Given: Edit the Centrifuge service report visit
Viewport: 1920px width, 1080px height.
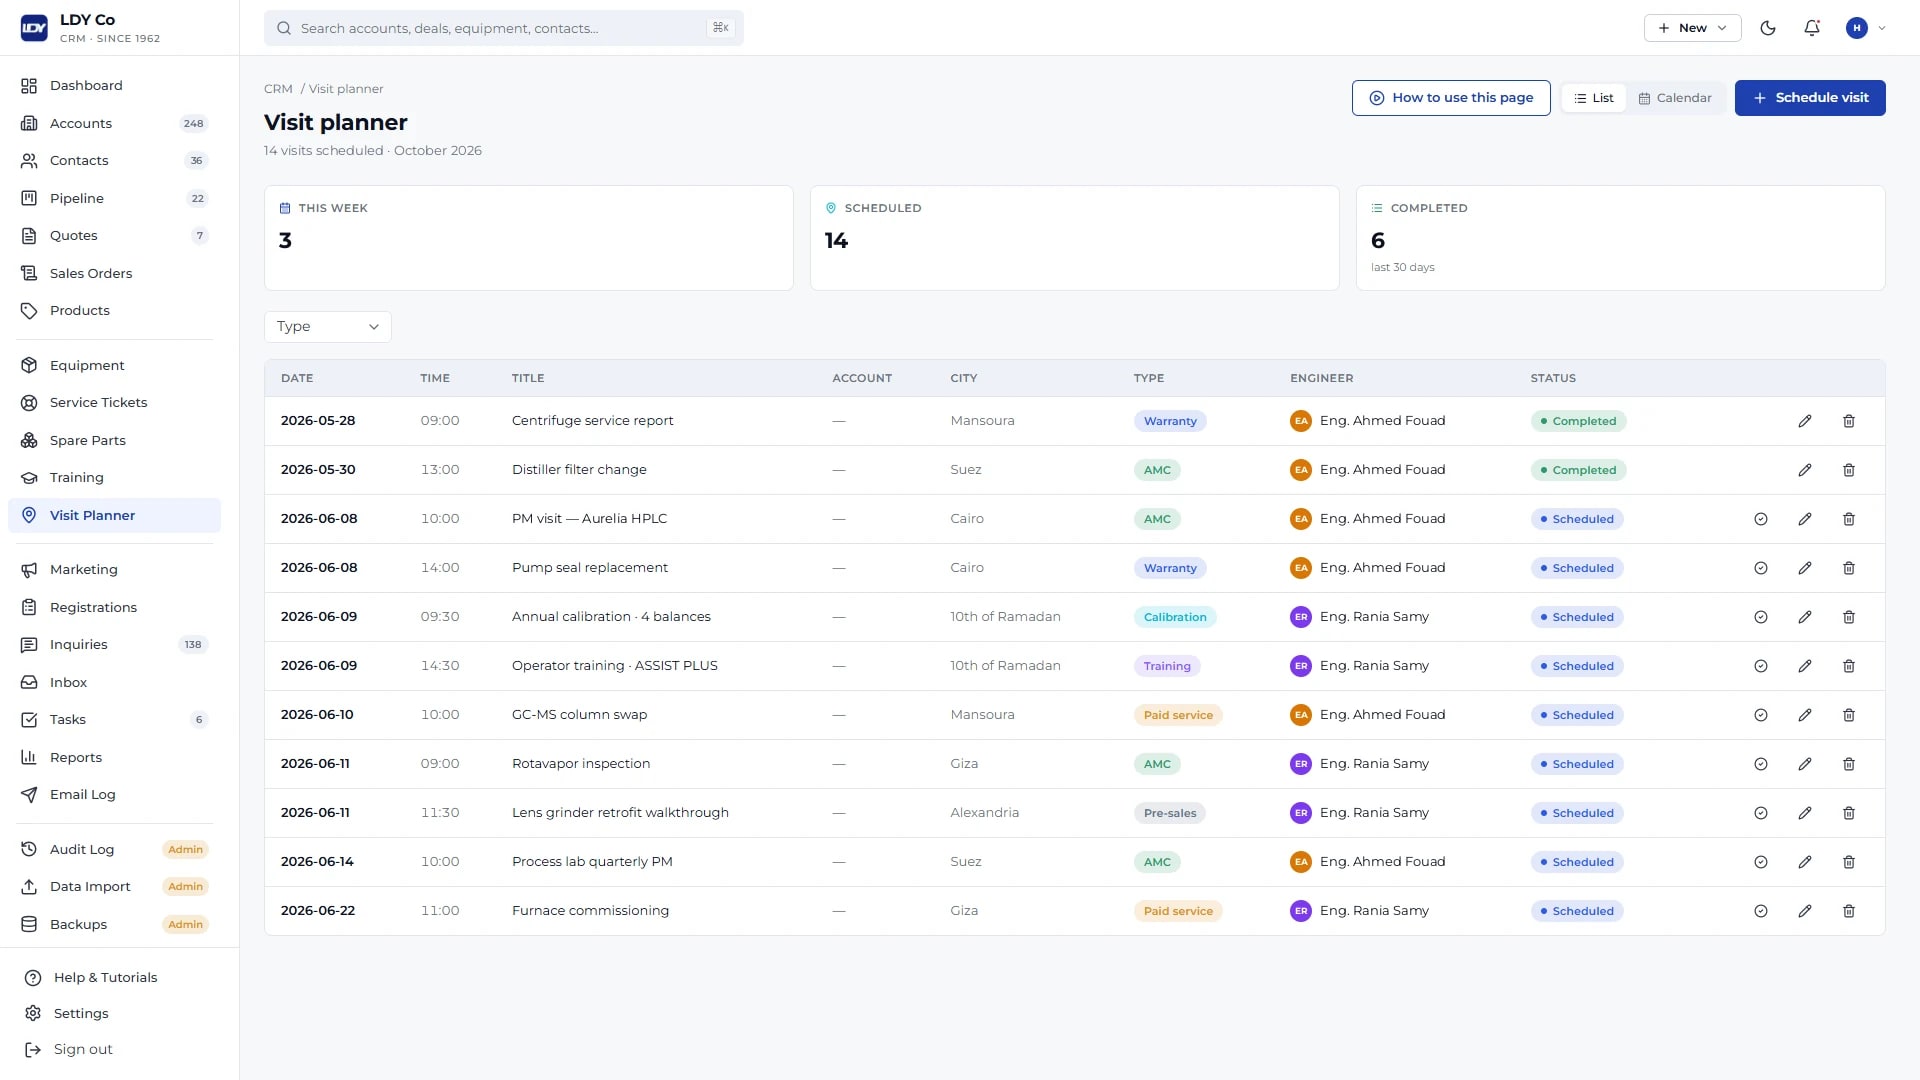Looking at the screenshot, I should [1805, 421].
